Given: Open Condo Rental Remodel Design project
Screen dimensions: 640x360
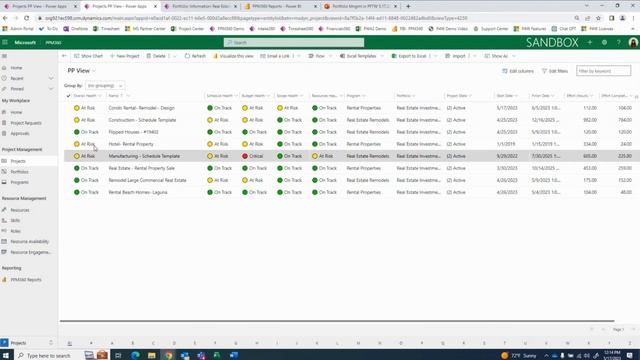Looking at the screenshot, I should 141,108.
